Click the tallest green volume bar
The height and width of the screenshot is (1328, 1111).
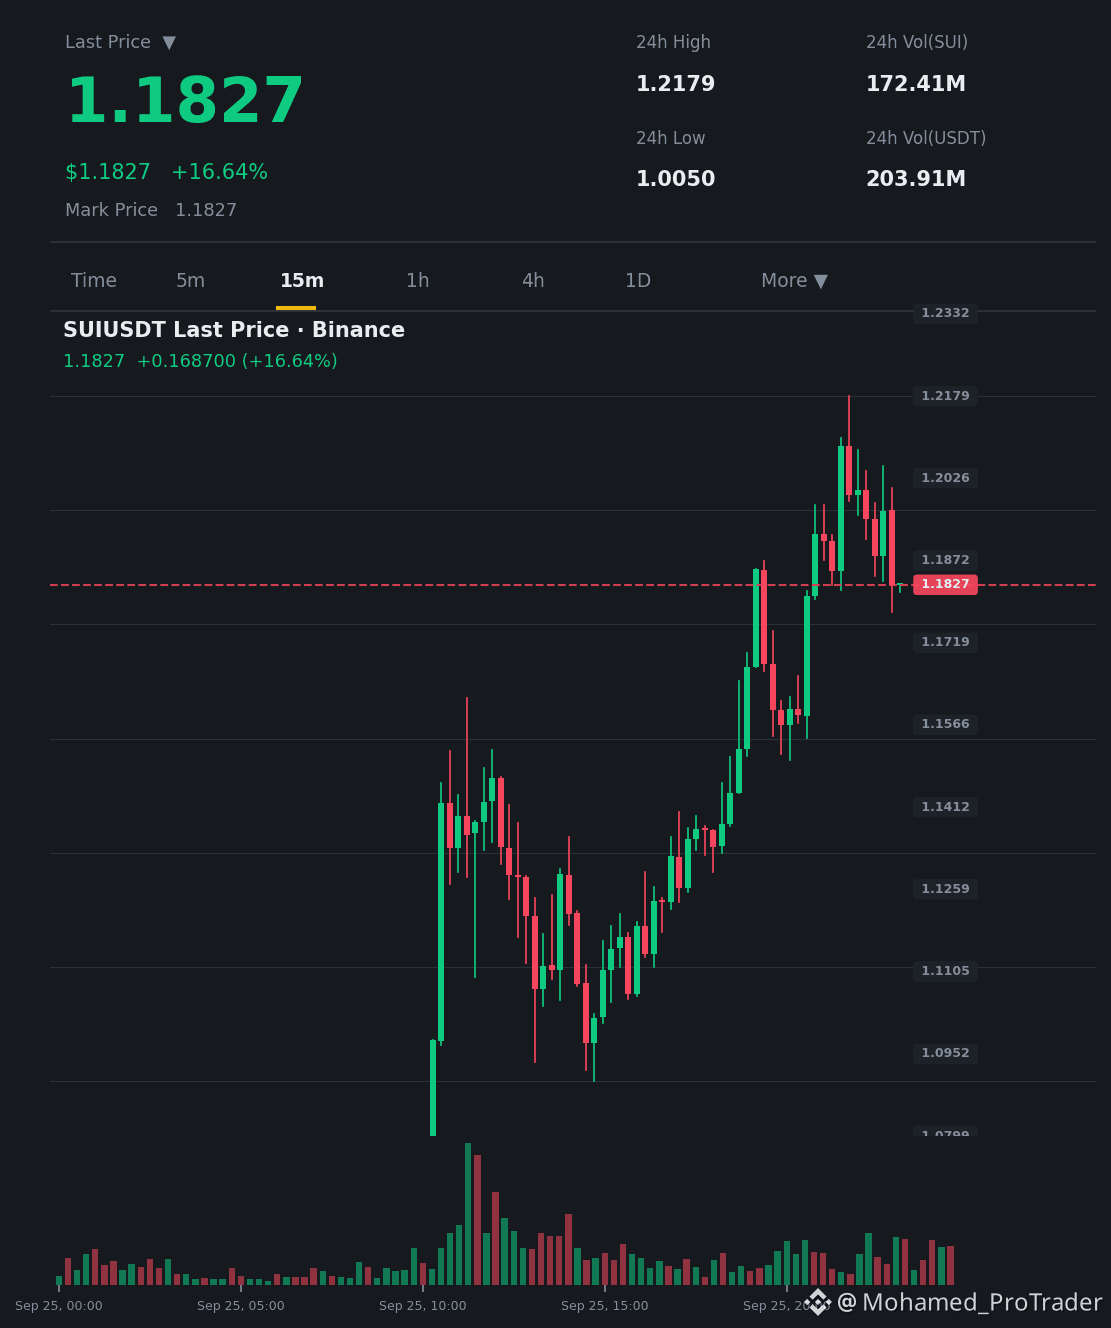[x=468, y=1214]
